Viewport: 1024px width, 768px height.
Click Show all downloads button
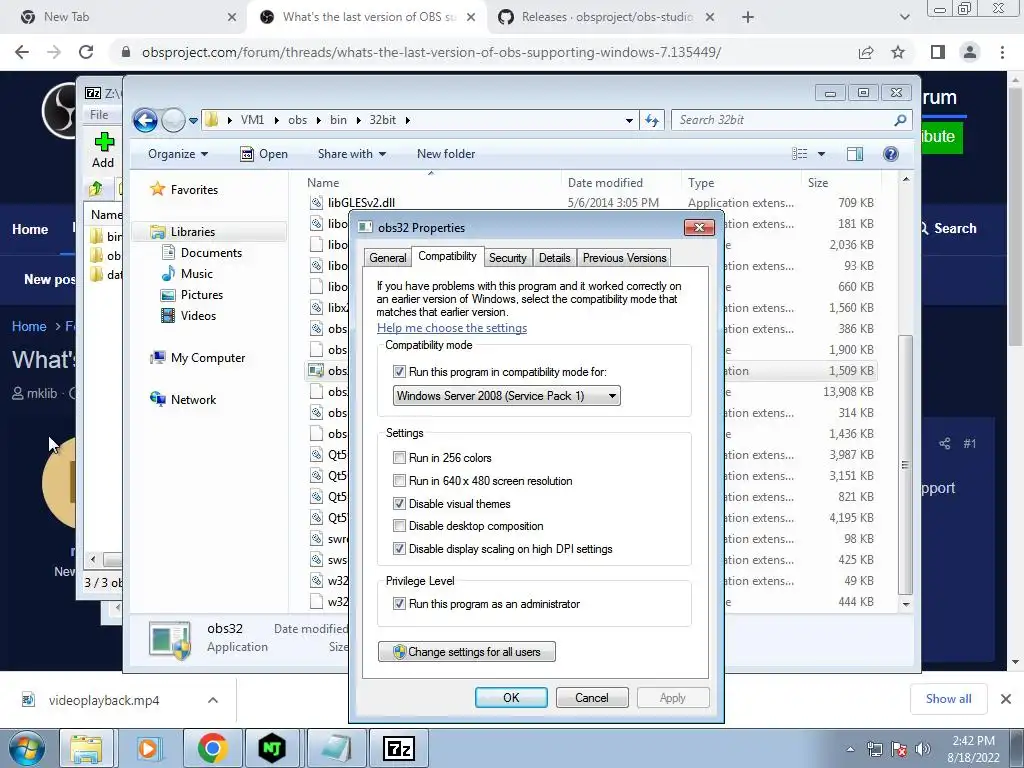click(x=948, y=699)
